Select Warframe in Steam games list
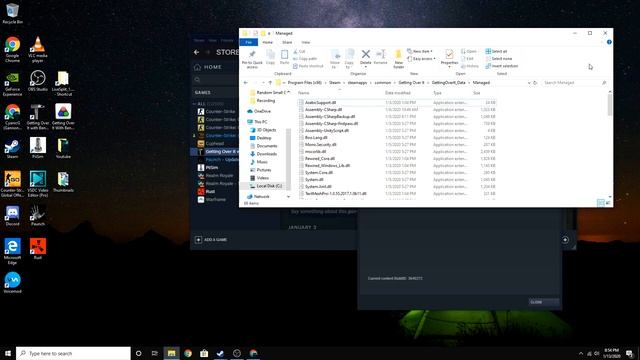The width and height of the screenshot is (640, 360). pos(216,200)
